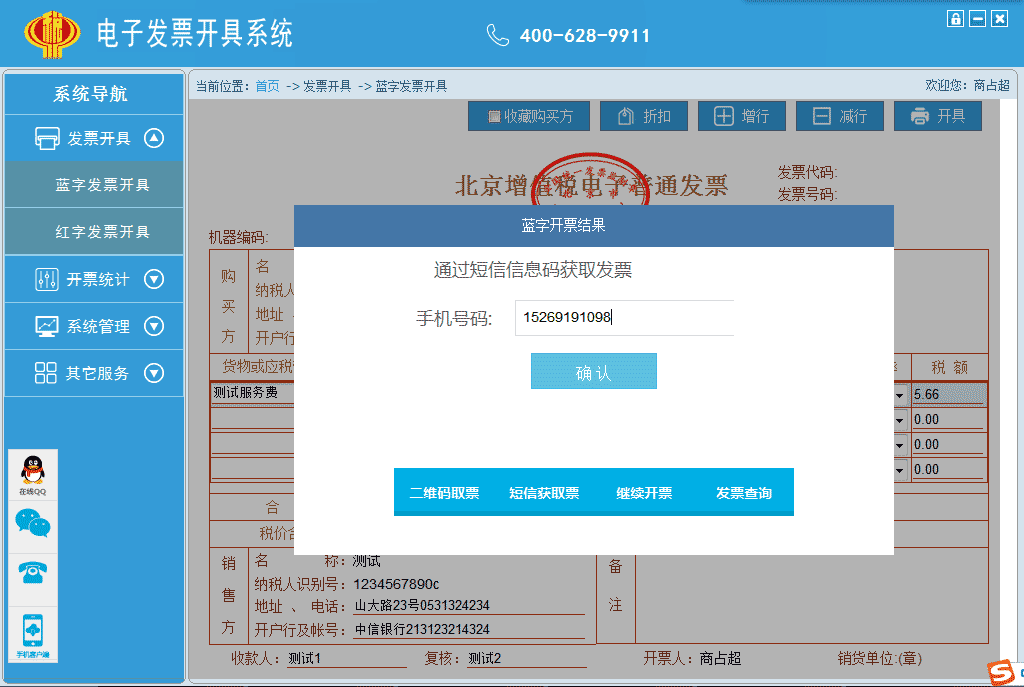This screenshot has width=1024, height=687.
Task: Switch to the 二维码取票 tab
Action: pyautogui.click(x=444, y=493)
